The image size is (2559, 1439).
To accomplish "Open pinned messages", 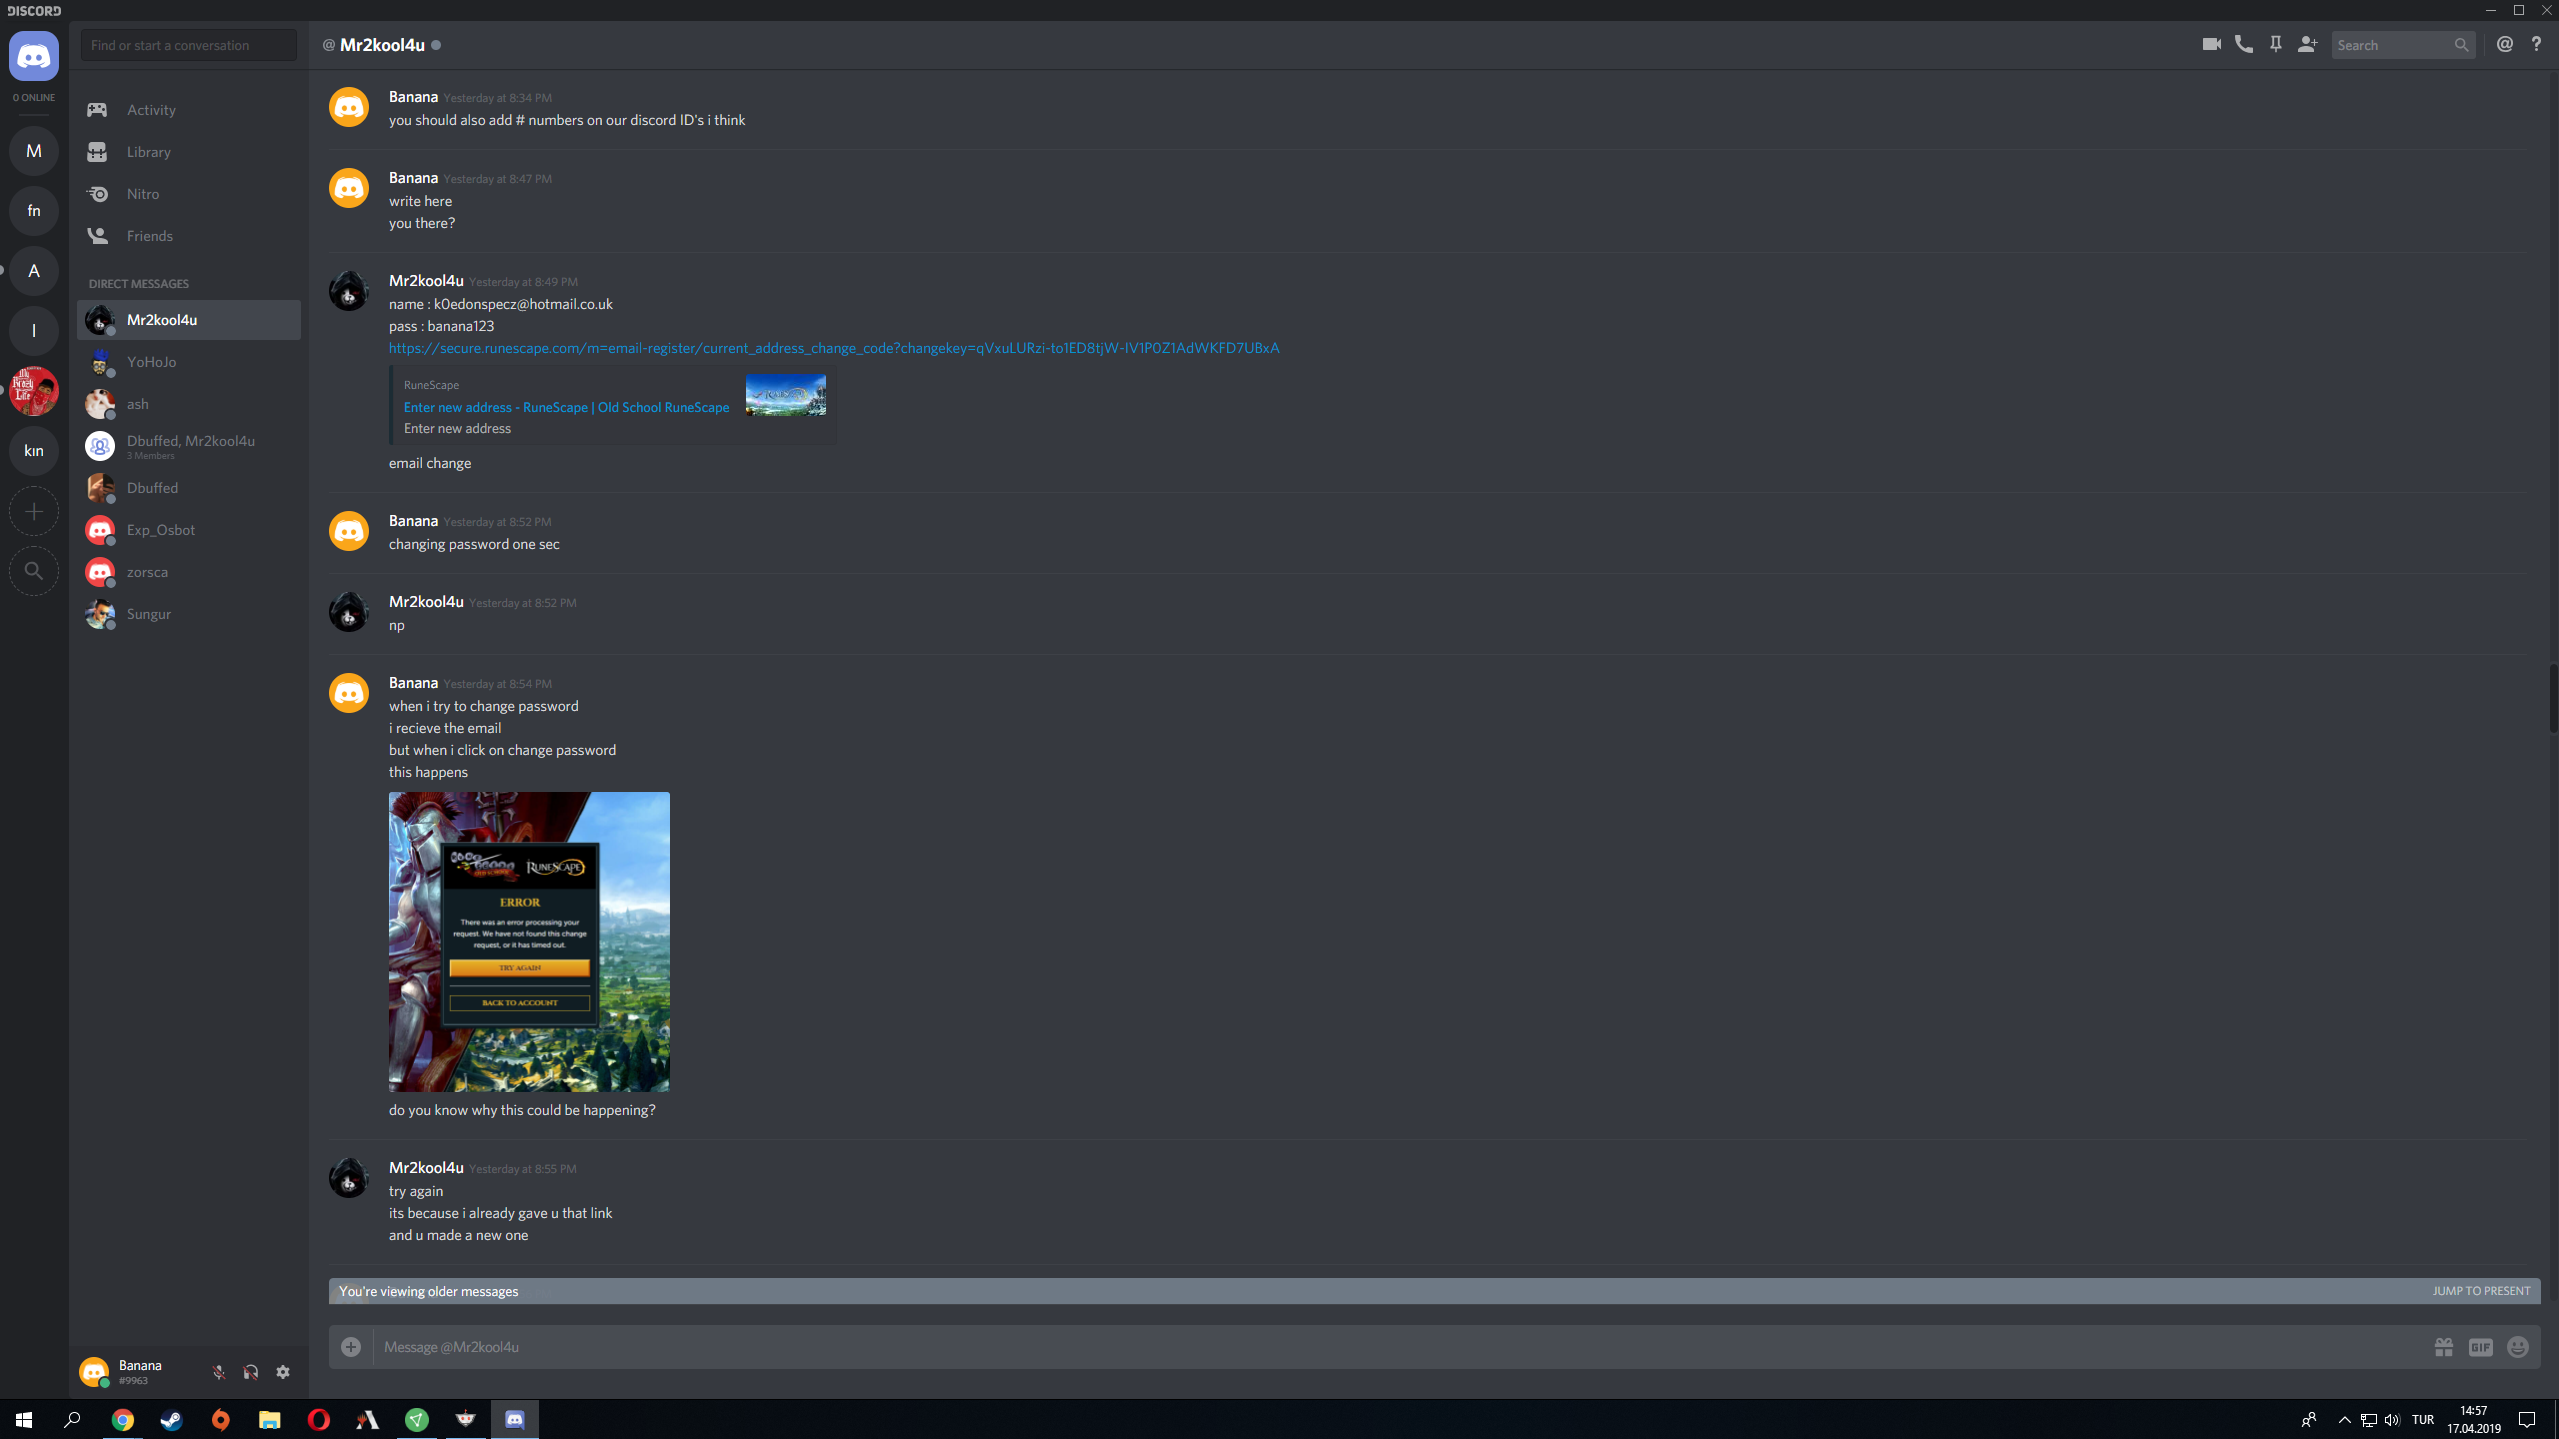I will tap(2275, 44).
